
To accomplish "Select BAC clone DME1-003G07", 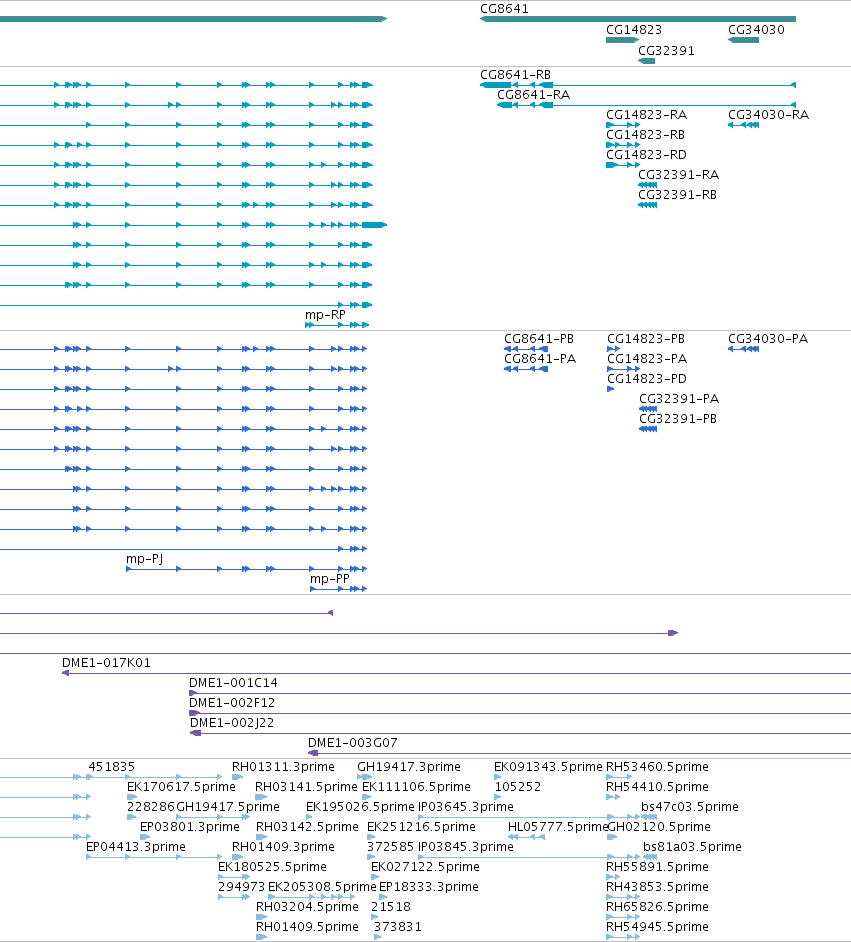I will pyautogui.click(x=353, y=743).
